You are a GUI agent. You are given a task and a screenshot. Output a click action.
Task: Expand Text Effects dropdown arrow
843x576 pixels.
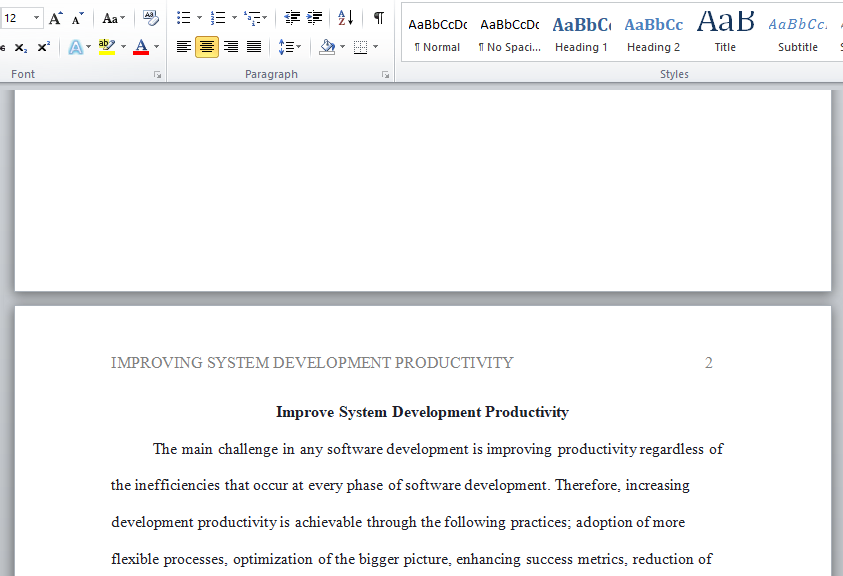pyautogui.click(x=88, y=47)
